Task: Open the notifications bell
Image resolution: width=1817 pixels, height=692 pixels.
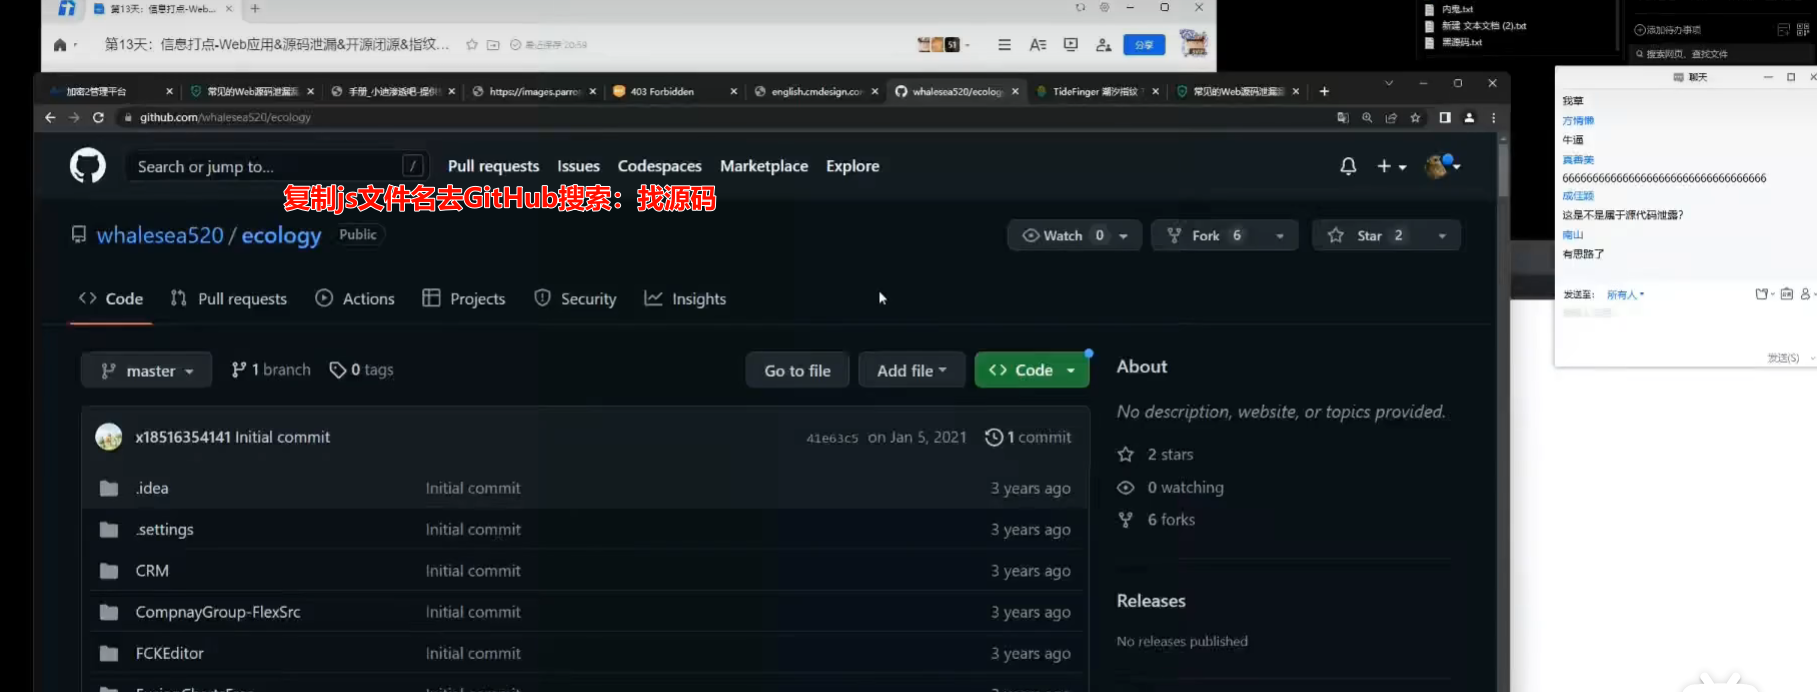Action: [1348, 166]
